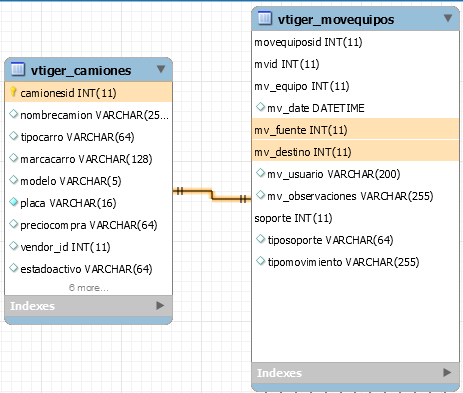
Task: Click the diamond icon beside vendor_id
Action: pyautogui.click(x=13, y=246)
